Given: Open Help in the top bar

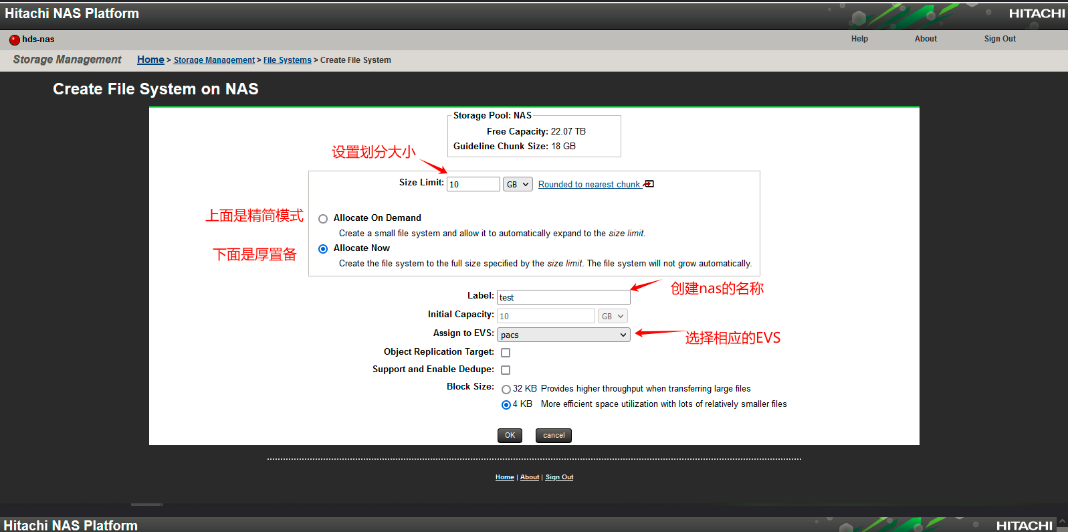Looking at the screenshot, I should [860, 39].
